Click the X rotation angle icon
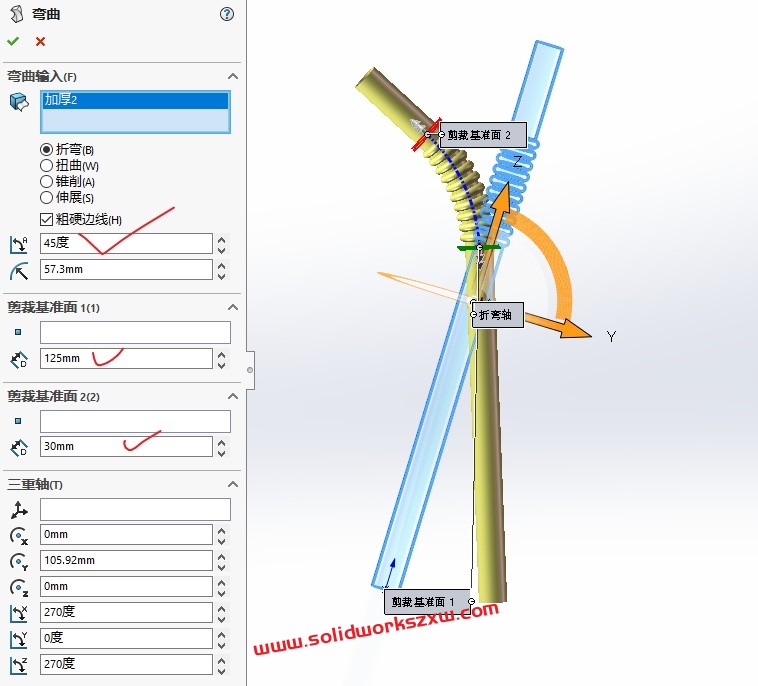This screenshot has height=686, width=758. (x=19, y=613)
